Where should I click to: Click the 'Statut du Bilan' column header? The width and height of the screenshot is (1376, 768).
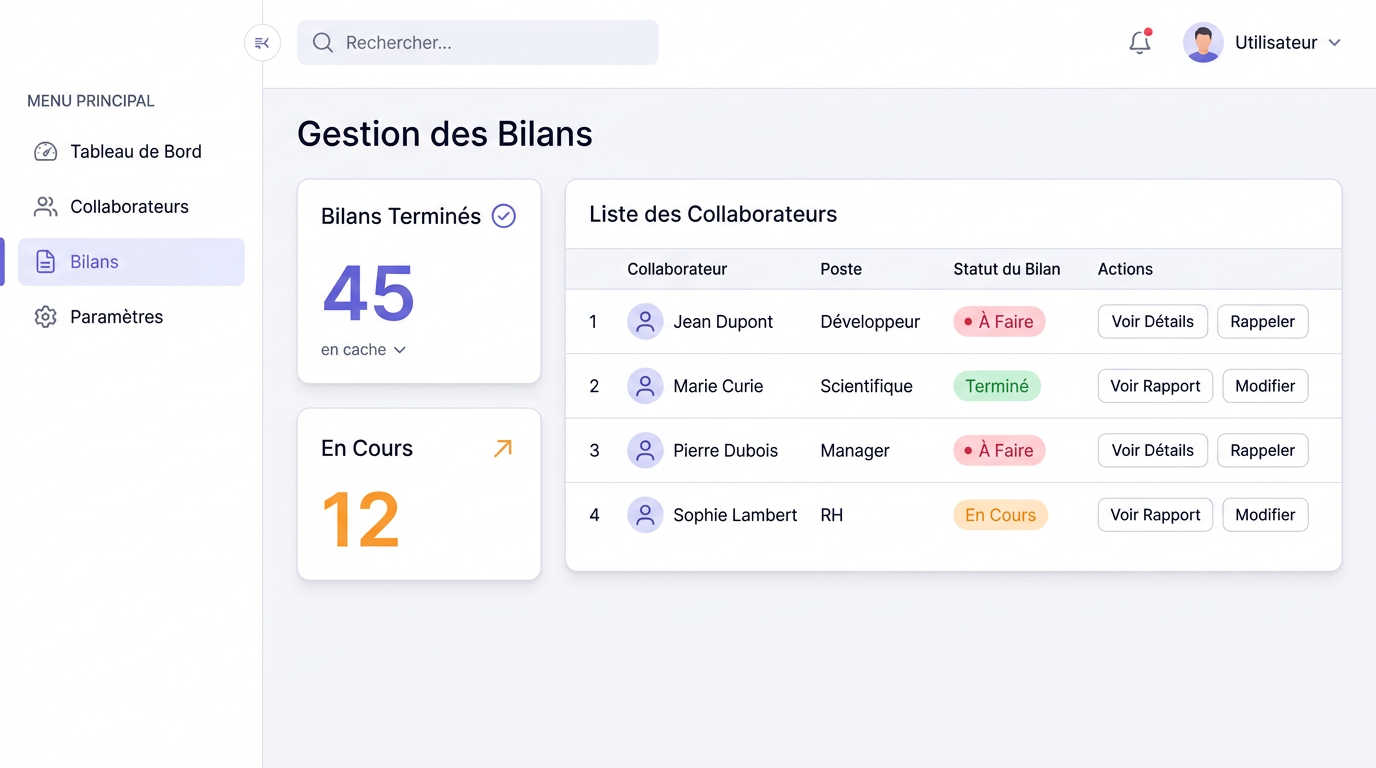click(x=1007, y=269)
